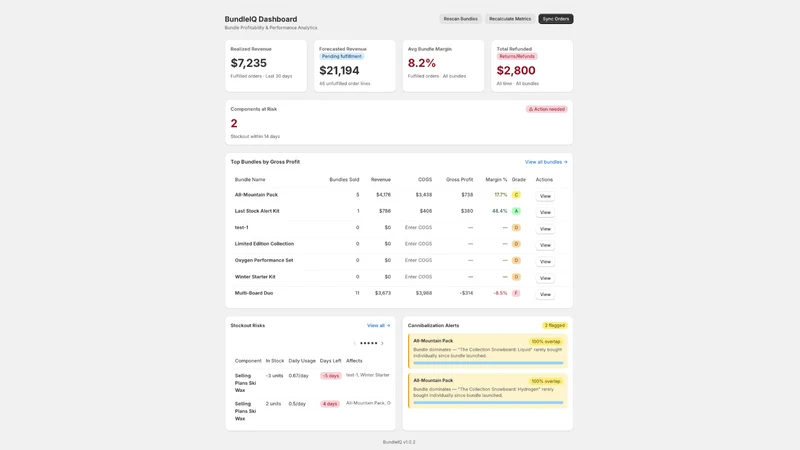Click the -8.5% margin value
The image size is (800, 450).
pyautogui.click(x=500, y=293)
